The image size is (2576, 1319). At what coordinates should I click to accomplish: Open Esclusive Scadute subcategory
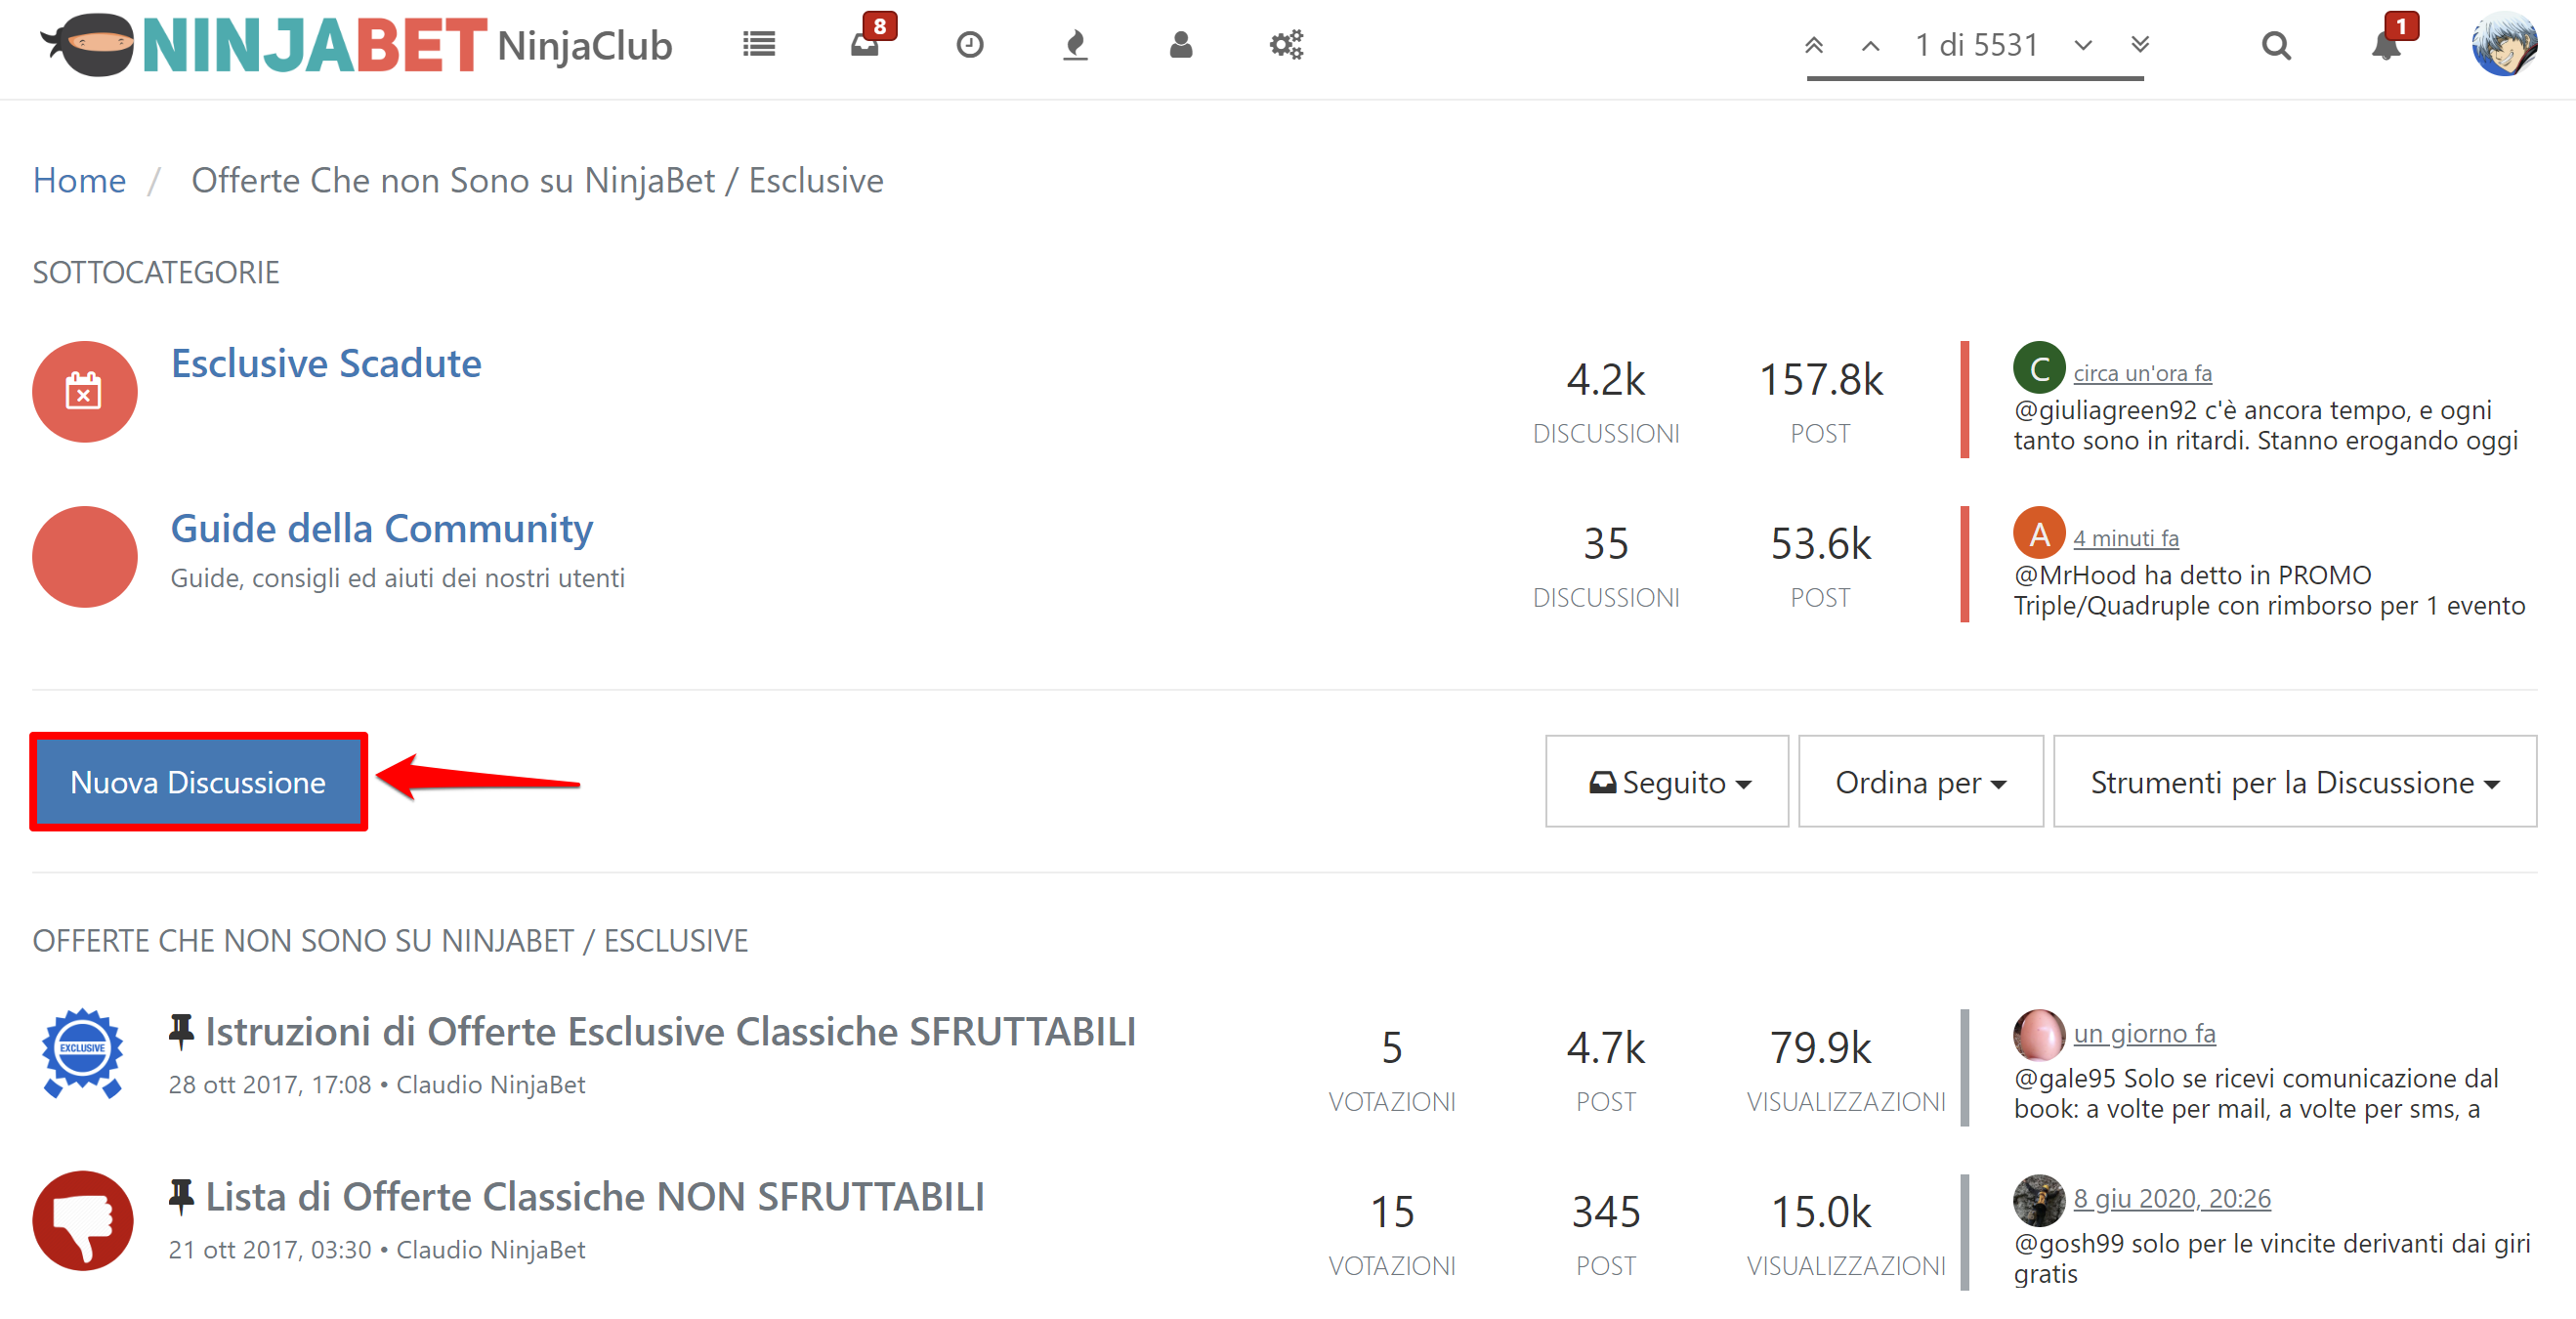click(x=326, y=363)
